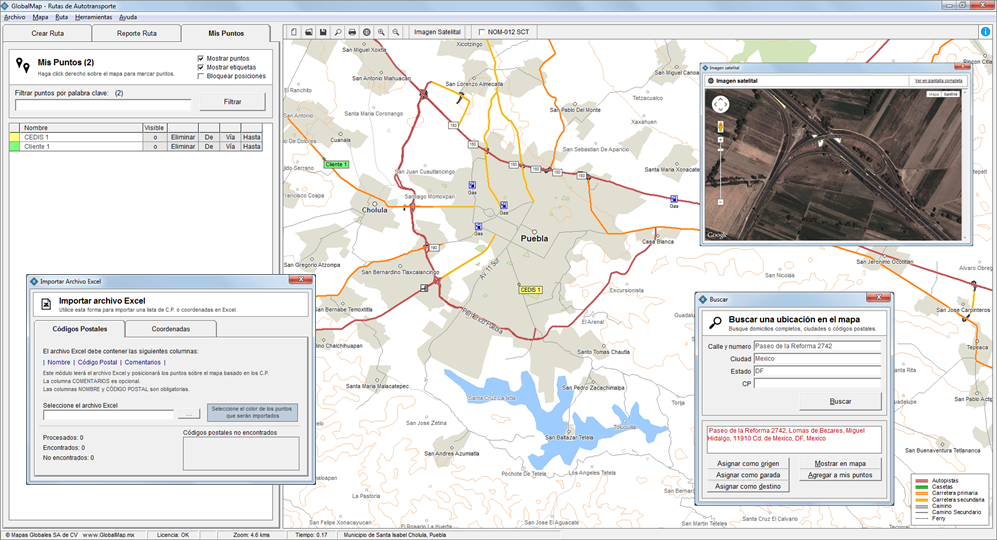Click Vía for Cliente 1
997x540 pixels.
pyautogui.click(x=230, y=147)
